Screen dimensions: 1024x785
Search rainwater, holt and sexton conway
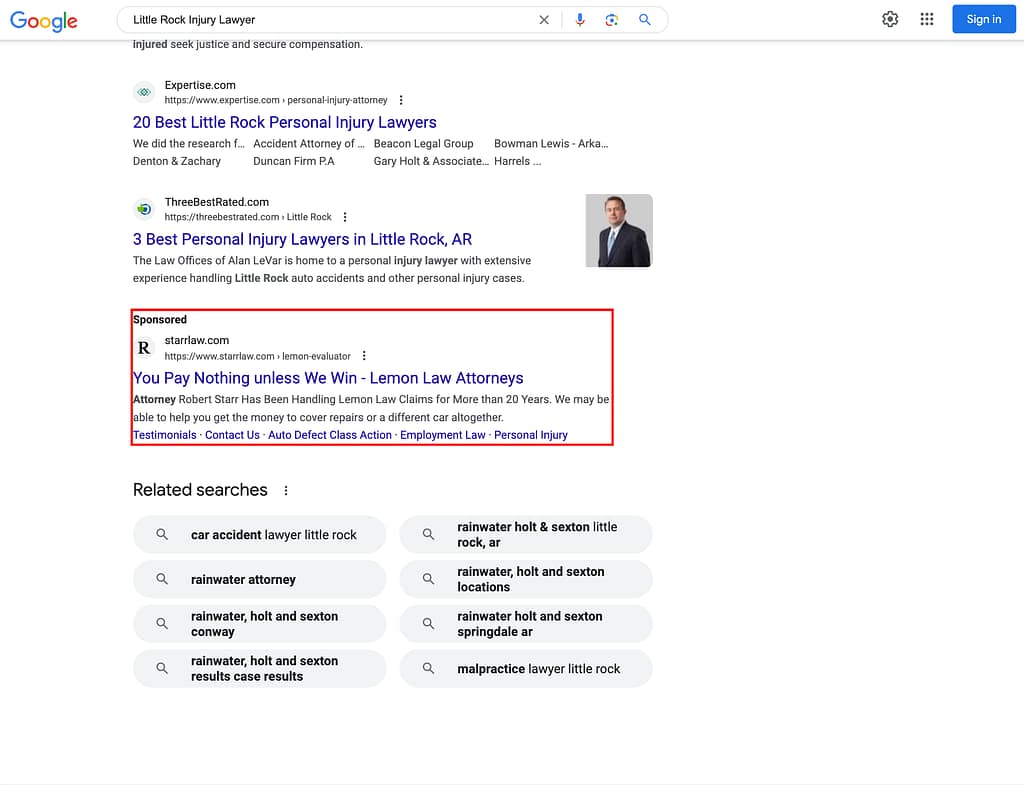tap(259, 624)
